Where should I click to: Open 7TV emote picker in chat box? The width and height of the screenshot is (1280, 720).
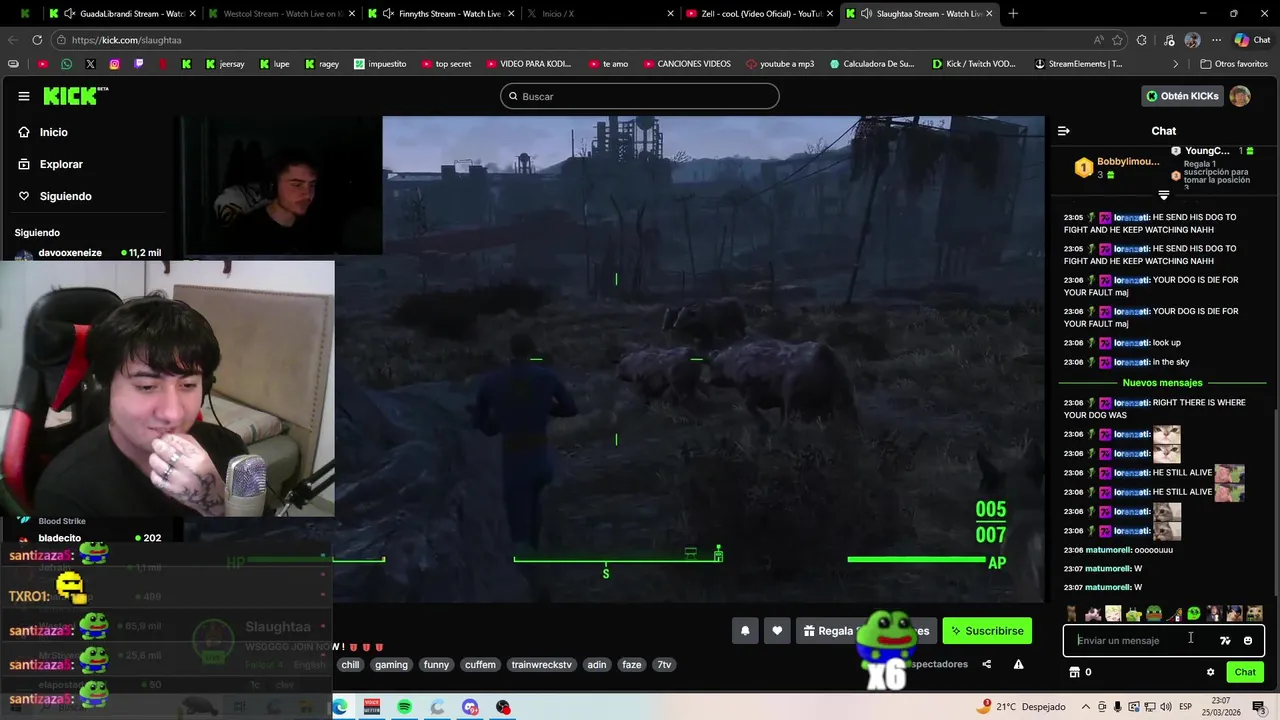point(1225,641)
